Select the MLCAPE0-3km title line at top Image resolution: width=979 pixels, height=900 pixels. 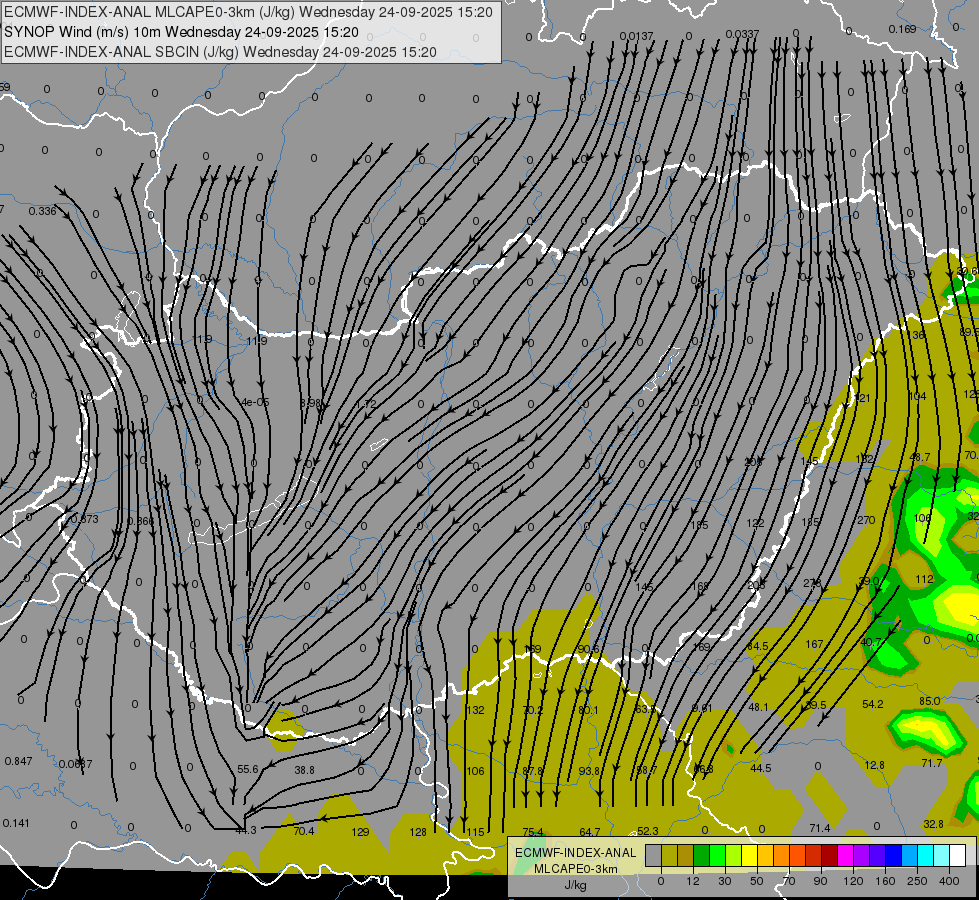[x=248, y=12]
